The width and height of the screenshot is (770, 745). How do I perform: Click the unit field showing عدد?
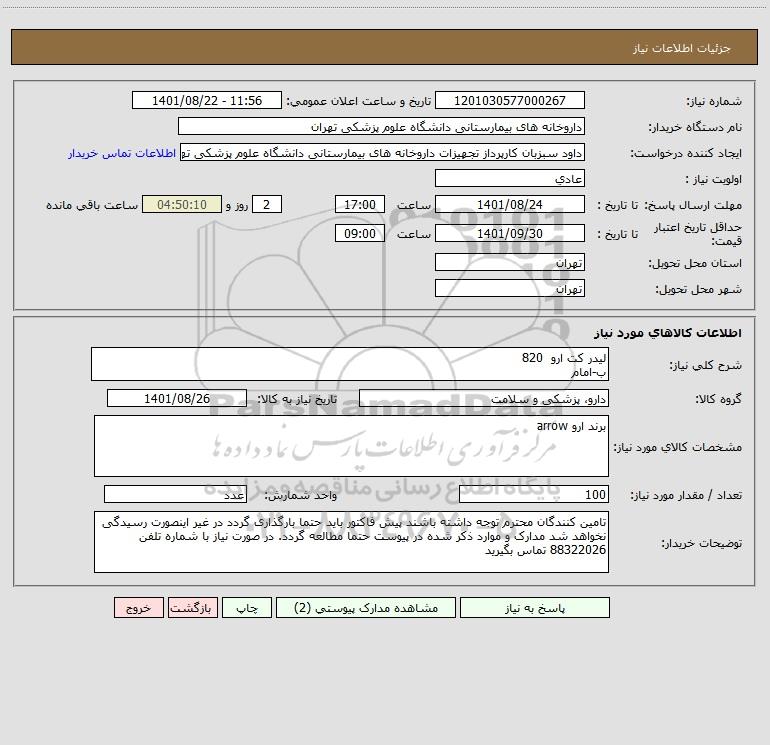click(175, 495)
